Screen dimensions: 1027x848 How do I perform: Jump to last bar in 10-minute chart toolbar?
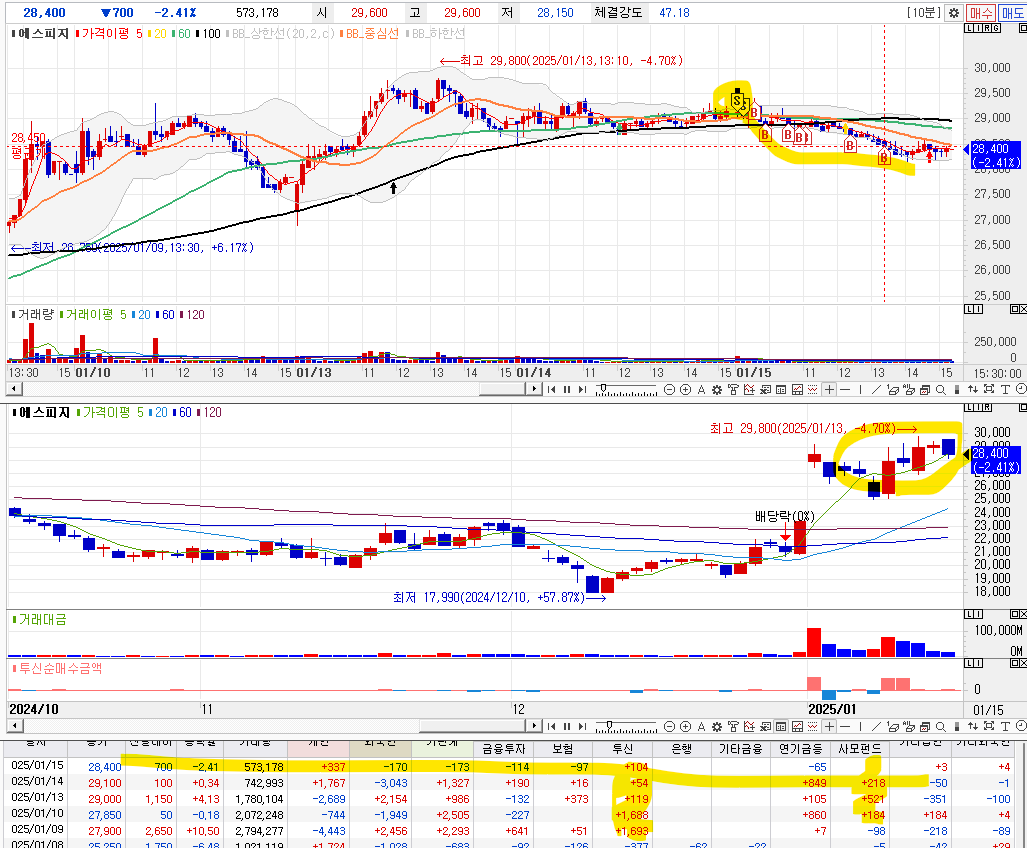582,390
